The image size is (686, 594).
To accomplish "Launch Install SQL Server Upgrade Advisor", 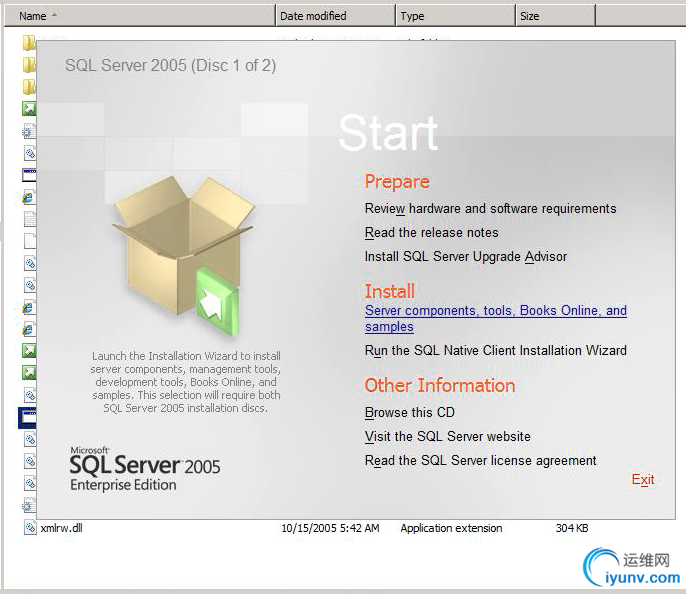I will 466,256.
